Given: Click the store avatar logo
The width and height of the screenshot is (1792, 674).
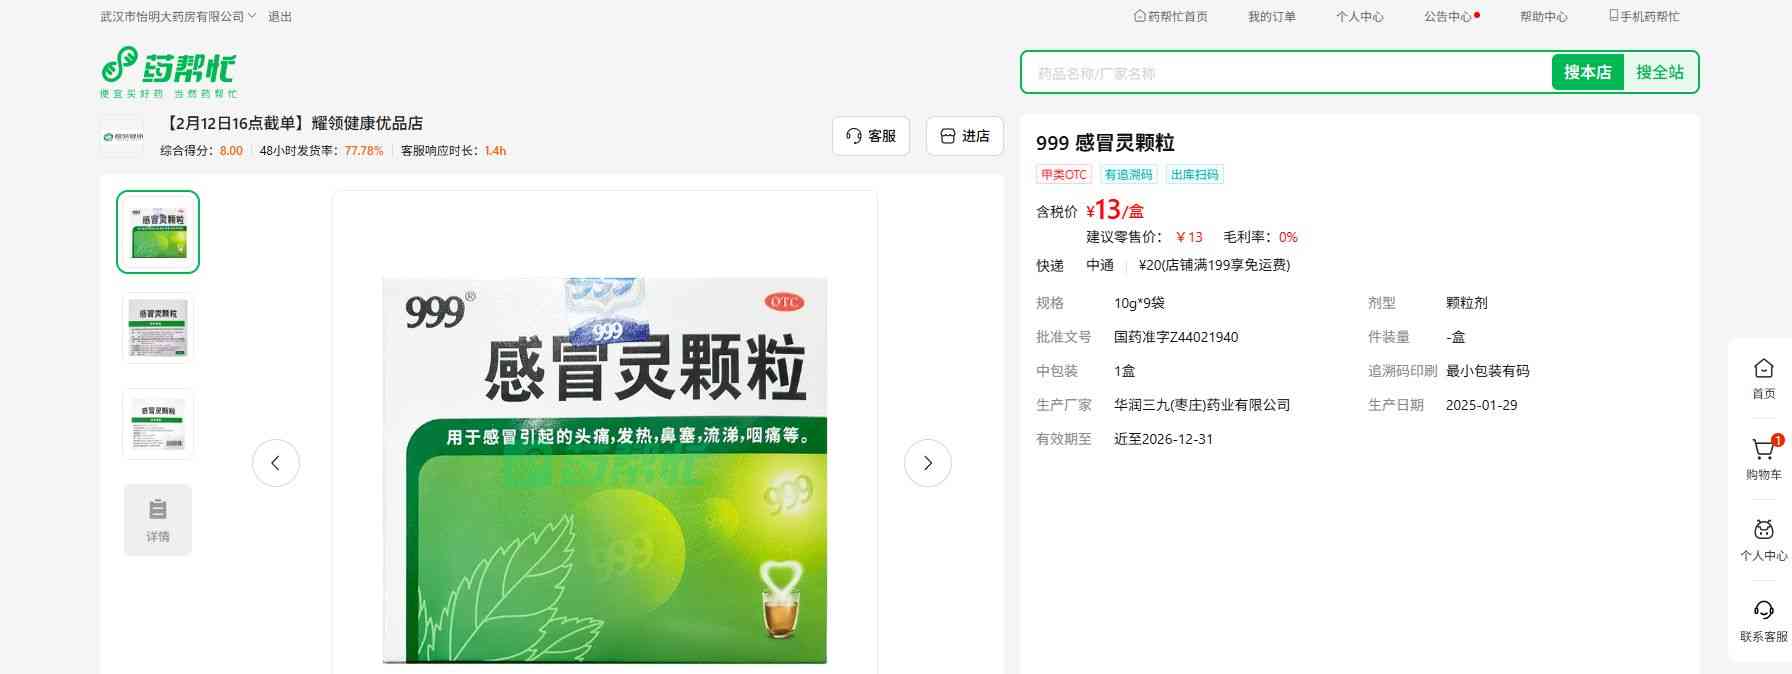Looking at the screenshot, I should point(122,136).
